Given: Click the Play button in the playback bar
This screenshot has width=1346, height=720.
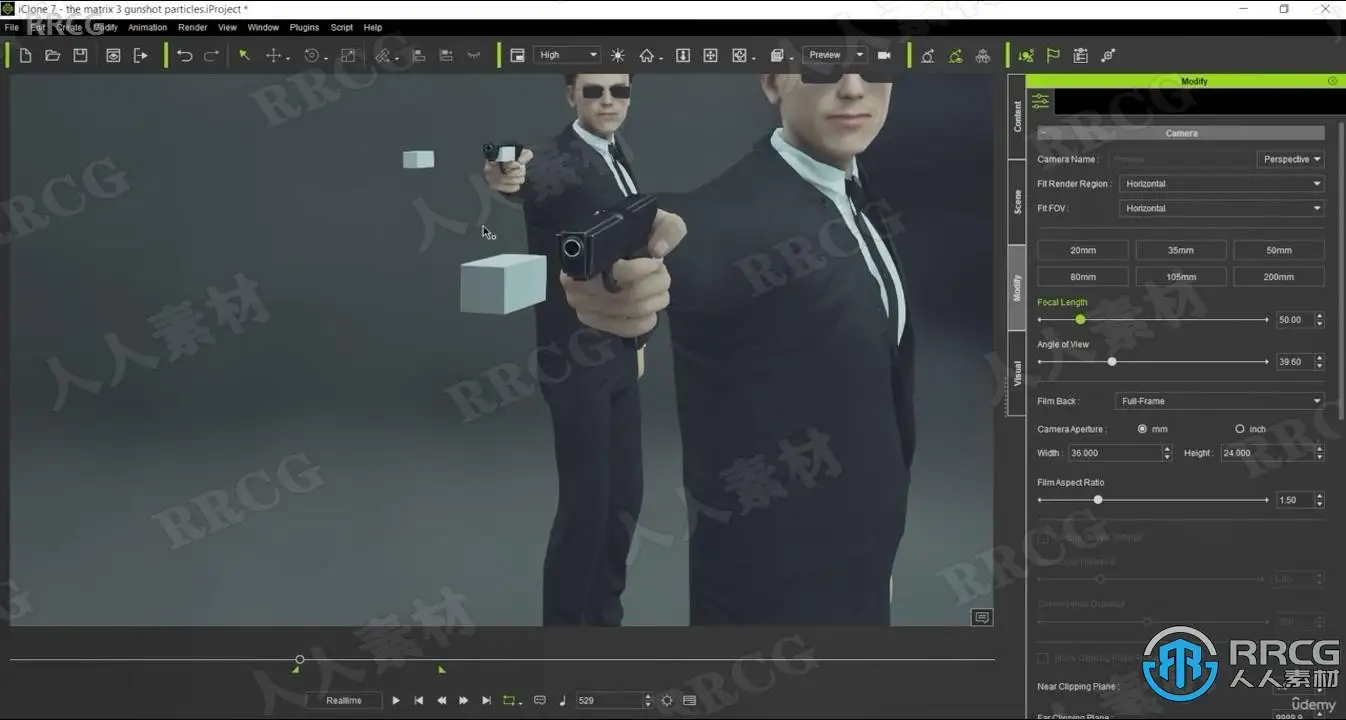Looking at the screenshot, I should 396,701.
